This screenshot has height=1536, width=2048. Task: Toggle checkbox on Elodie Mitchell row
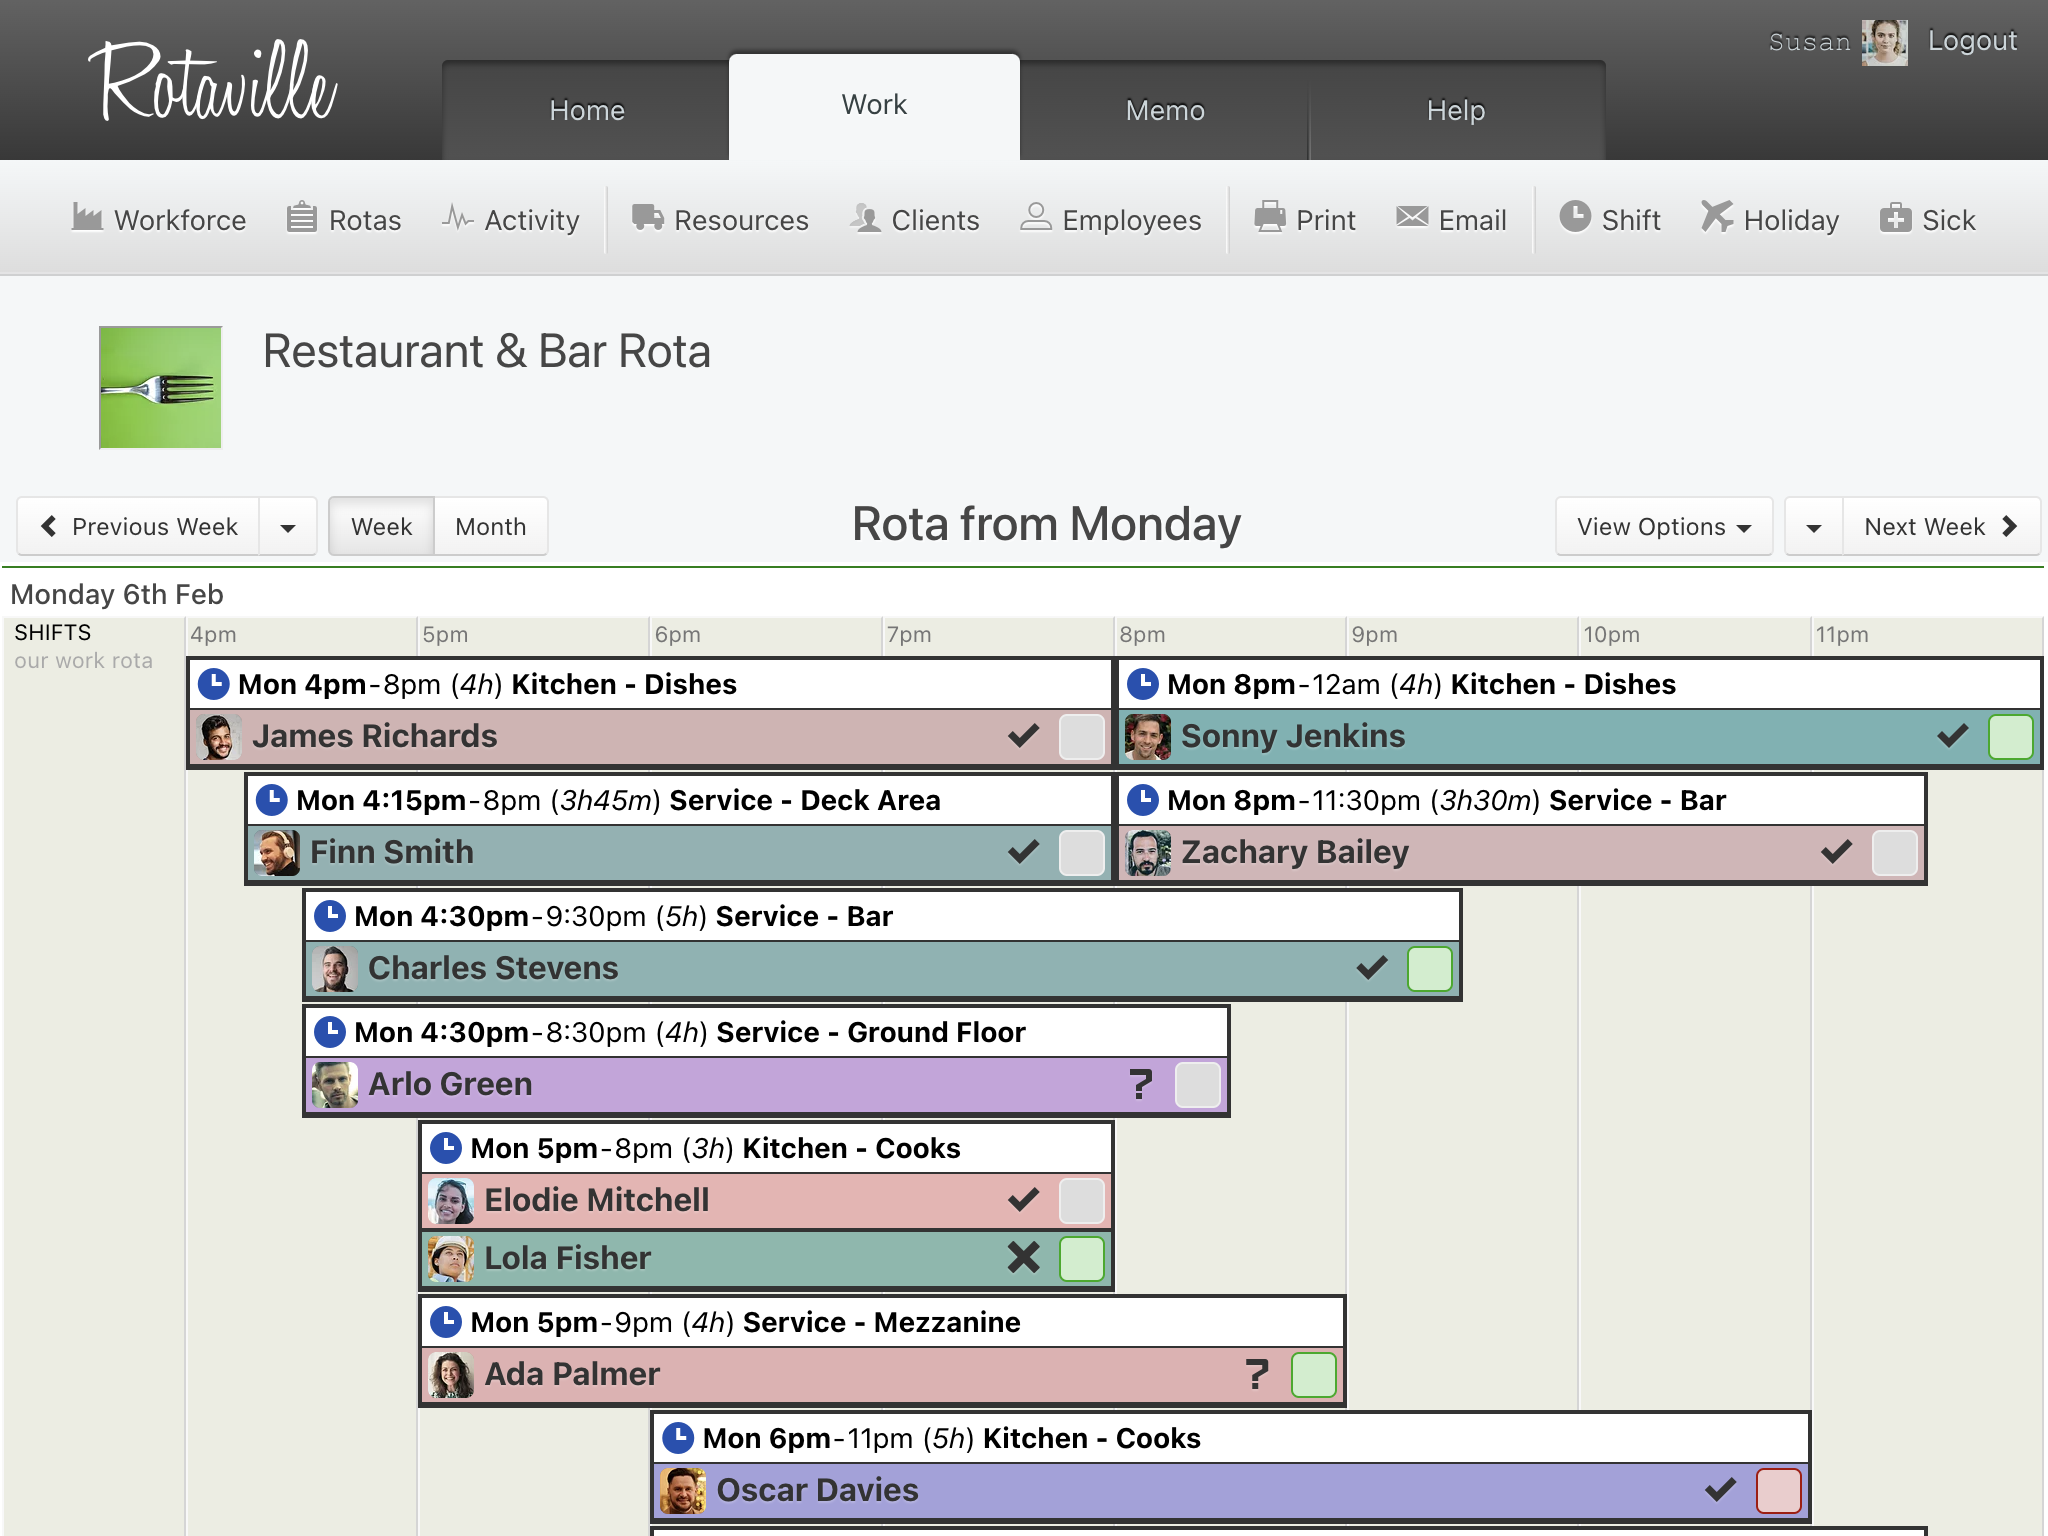pyautogui.click(x=1082, y=1201)
